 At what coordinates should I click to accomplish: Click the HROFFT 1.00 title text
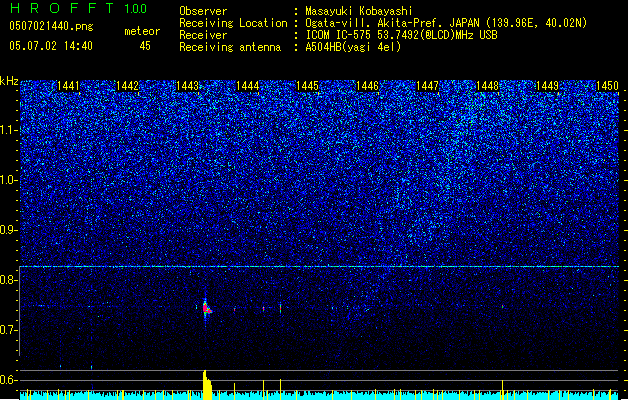point(78,8)
